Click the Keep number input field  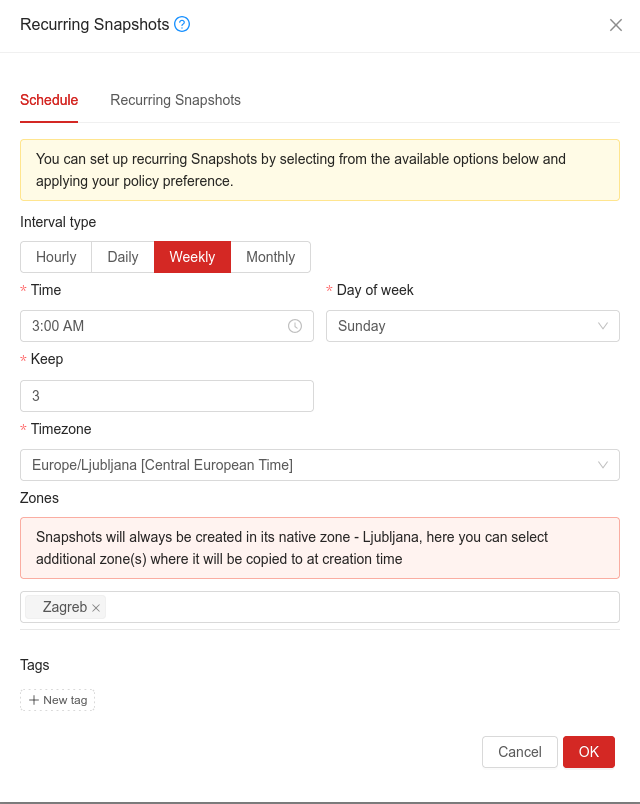click(167, 396)
